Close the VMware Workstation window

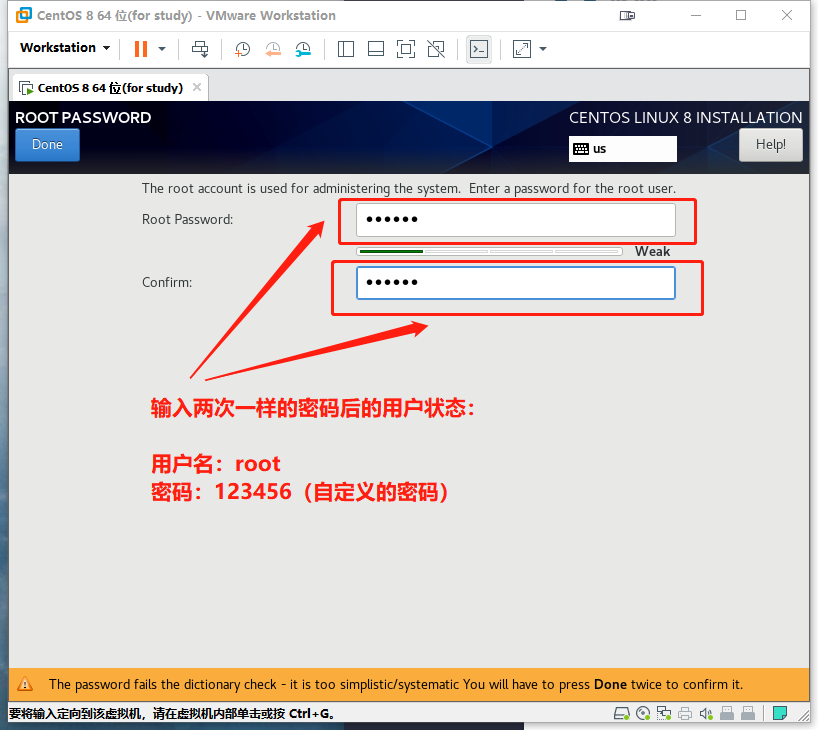tap(787, 16)
